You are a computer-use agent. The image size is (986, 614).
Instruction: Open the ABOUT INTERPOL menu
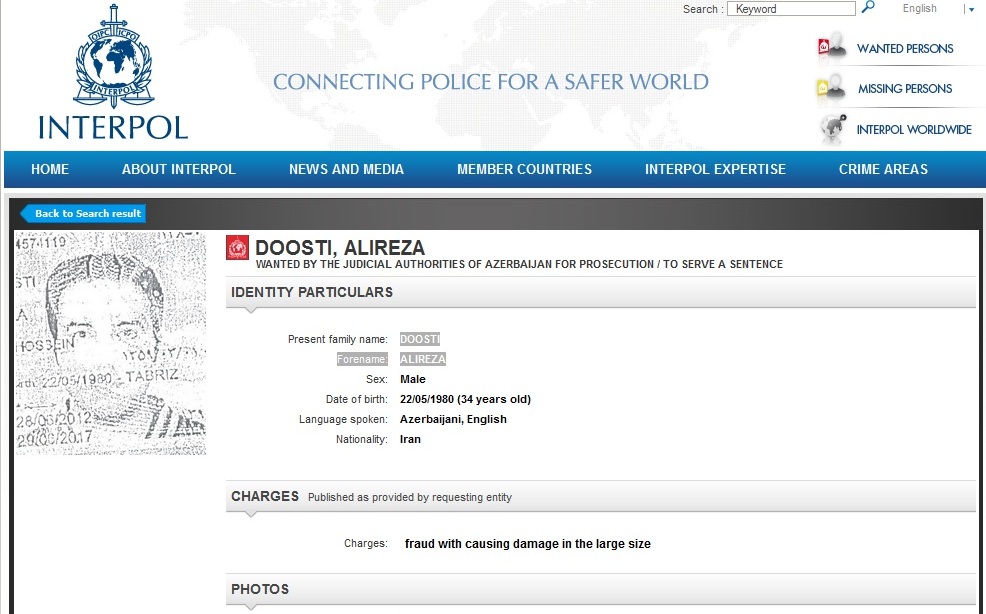(x=179, y=169)
